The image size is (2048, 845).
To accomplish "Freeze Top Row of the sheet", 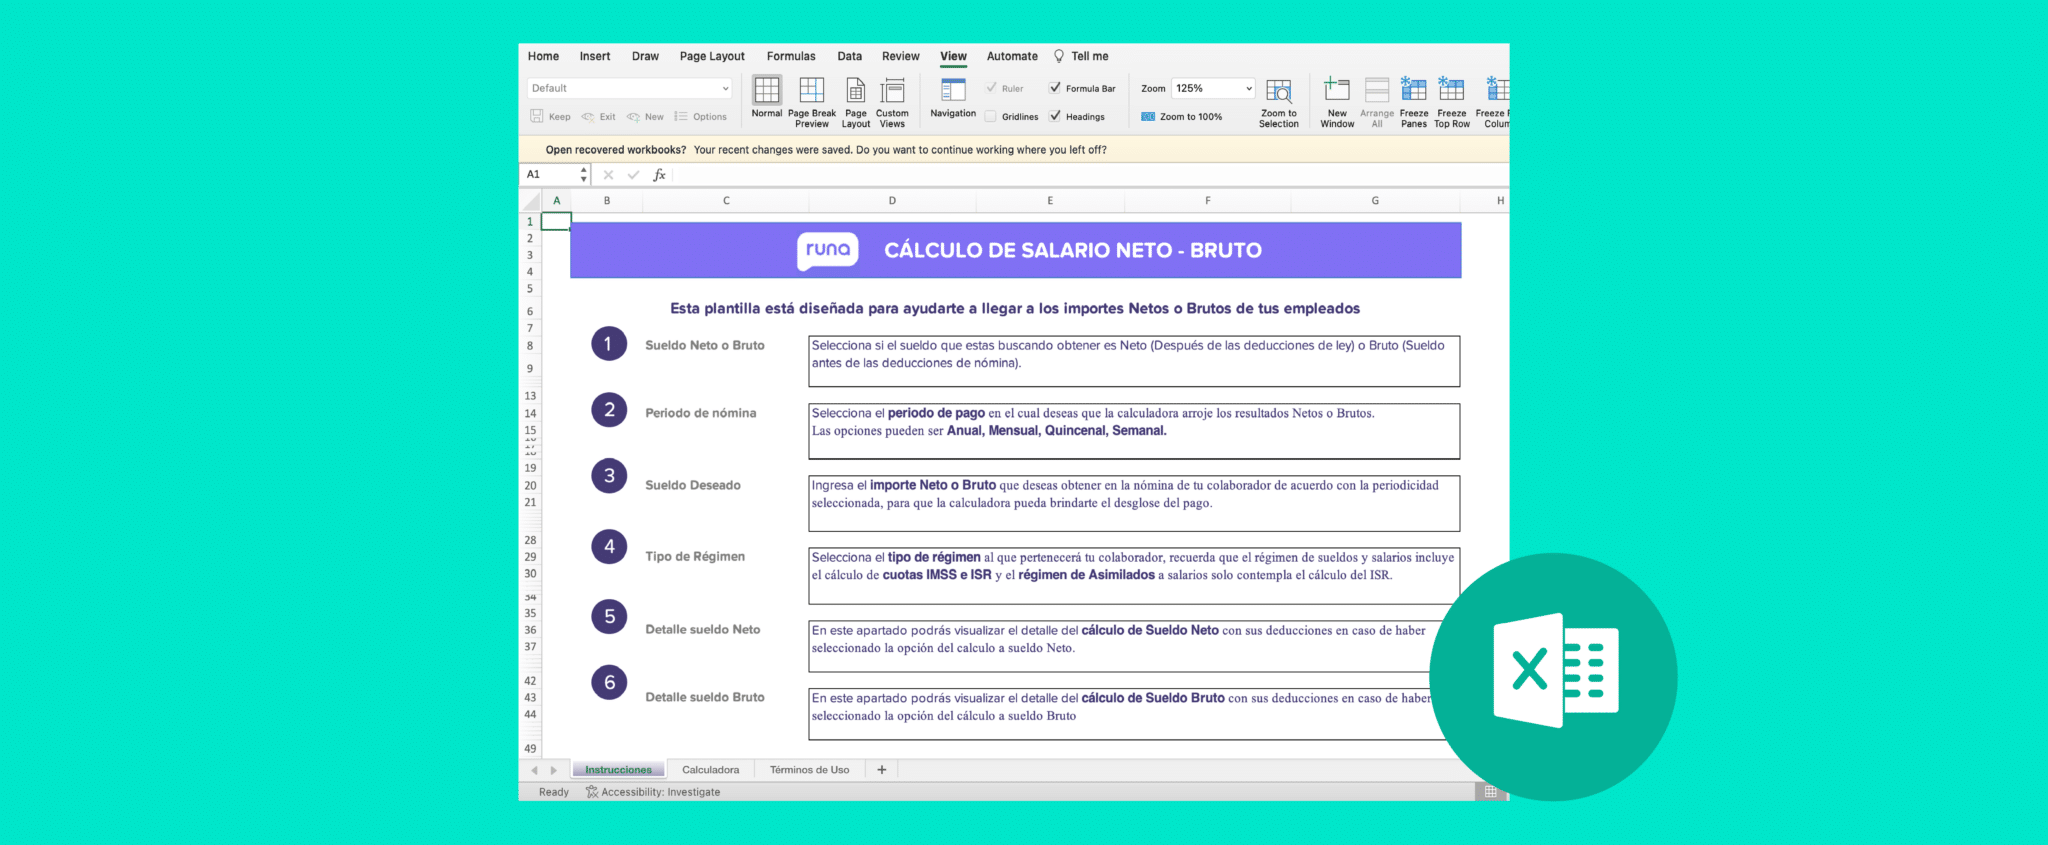I will coord(1452,90).
